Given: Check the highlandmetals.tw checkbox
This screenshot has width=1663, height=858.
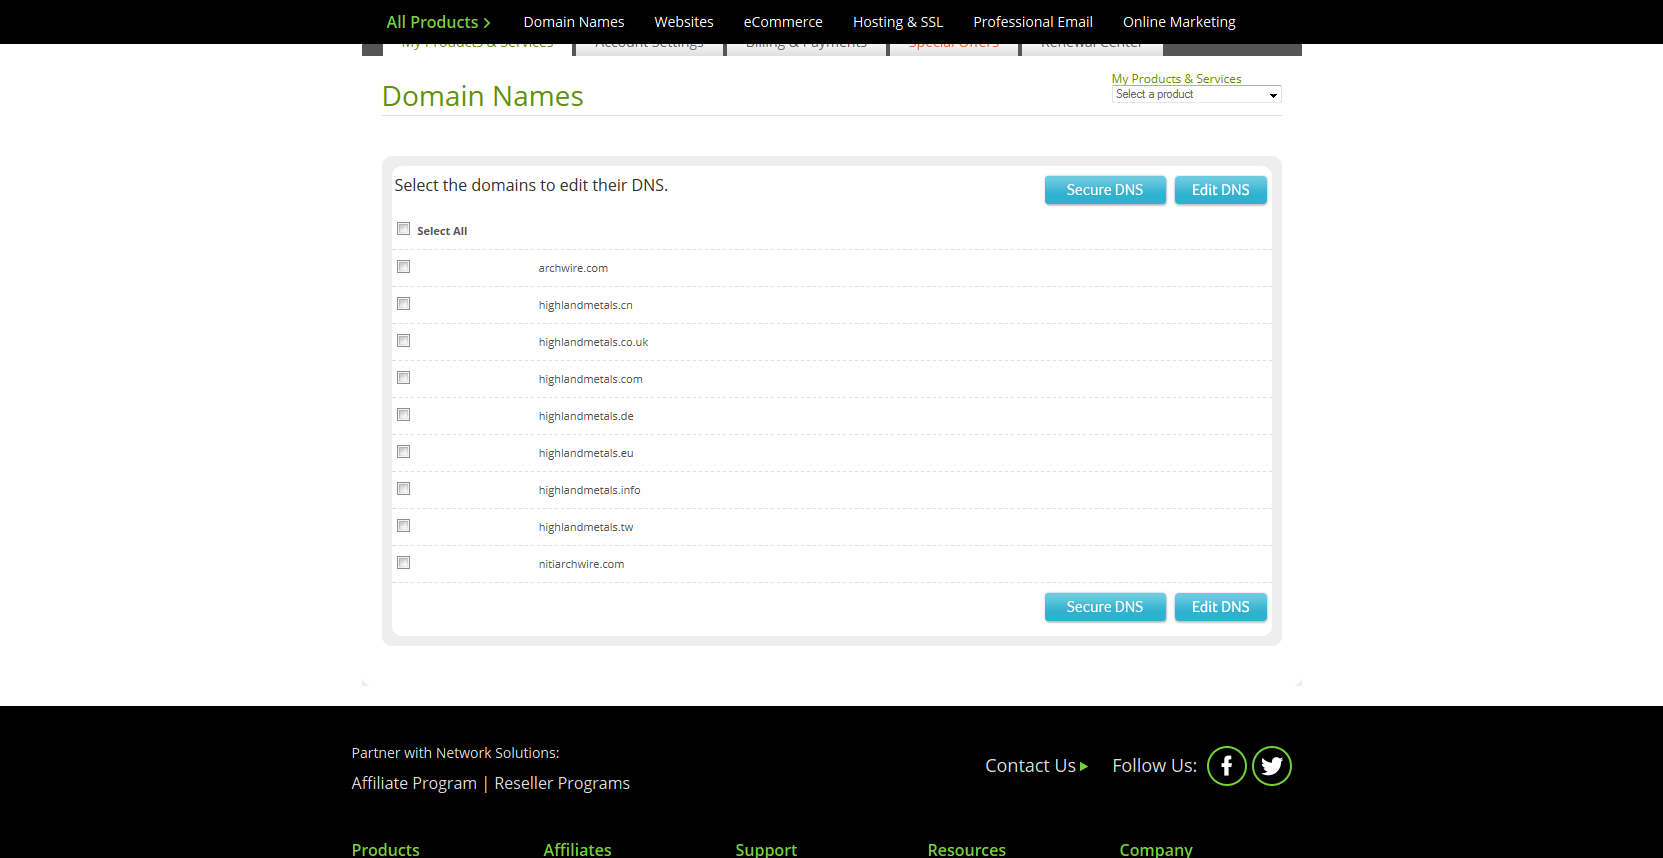Looking at the screenshot, I should (403, 526).
